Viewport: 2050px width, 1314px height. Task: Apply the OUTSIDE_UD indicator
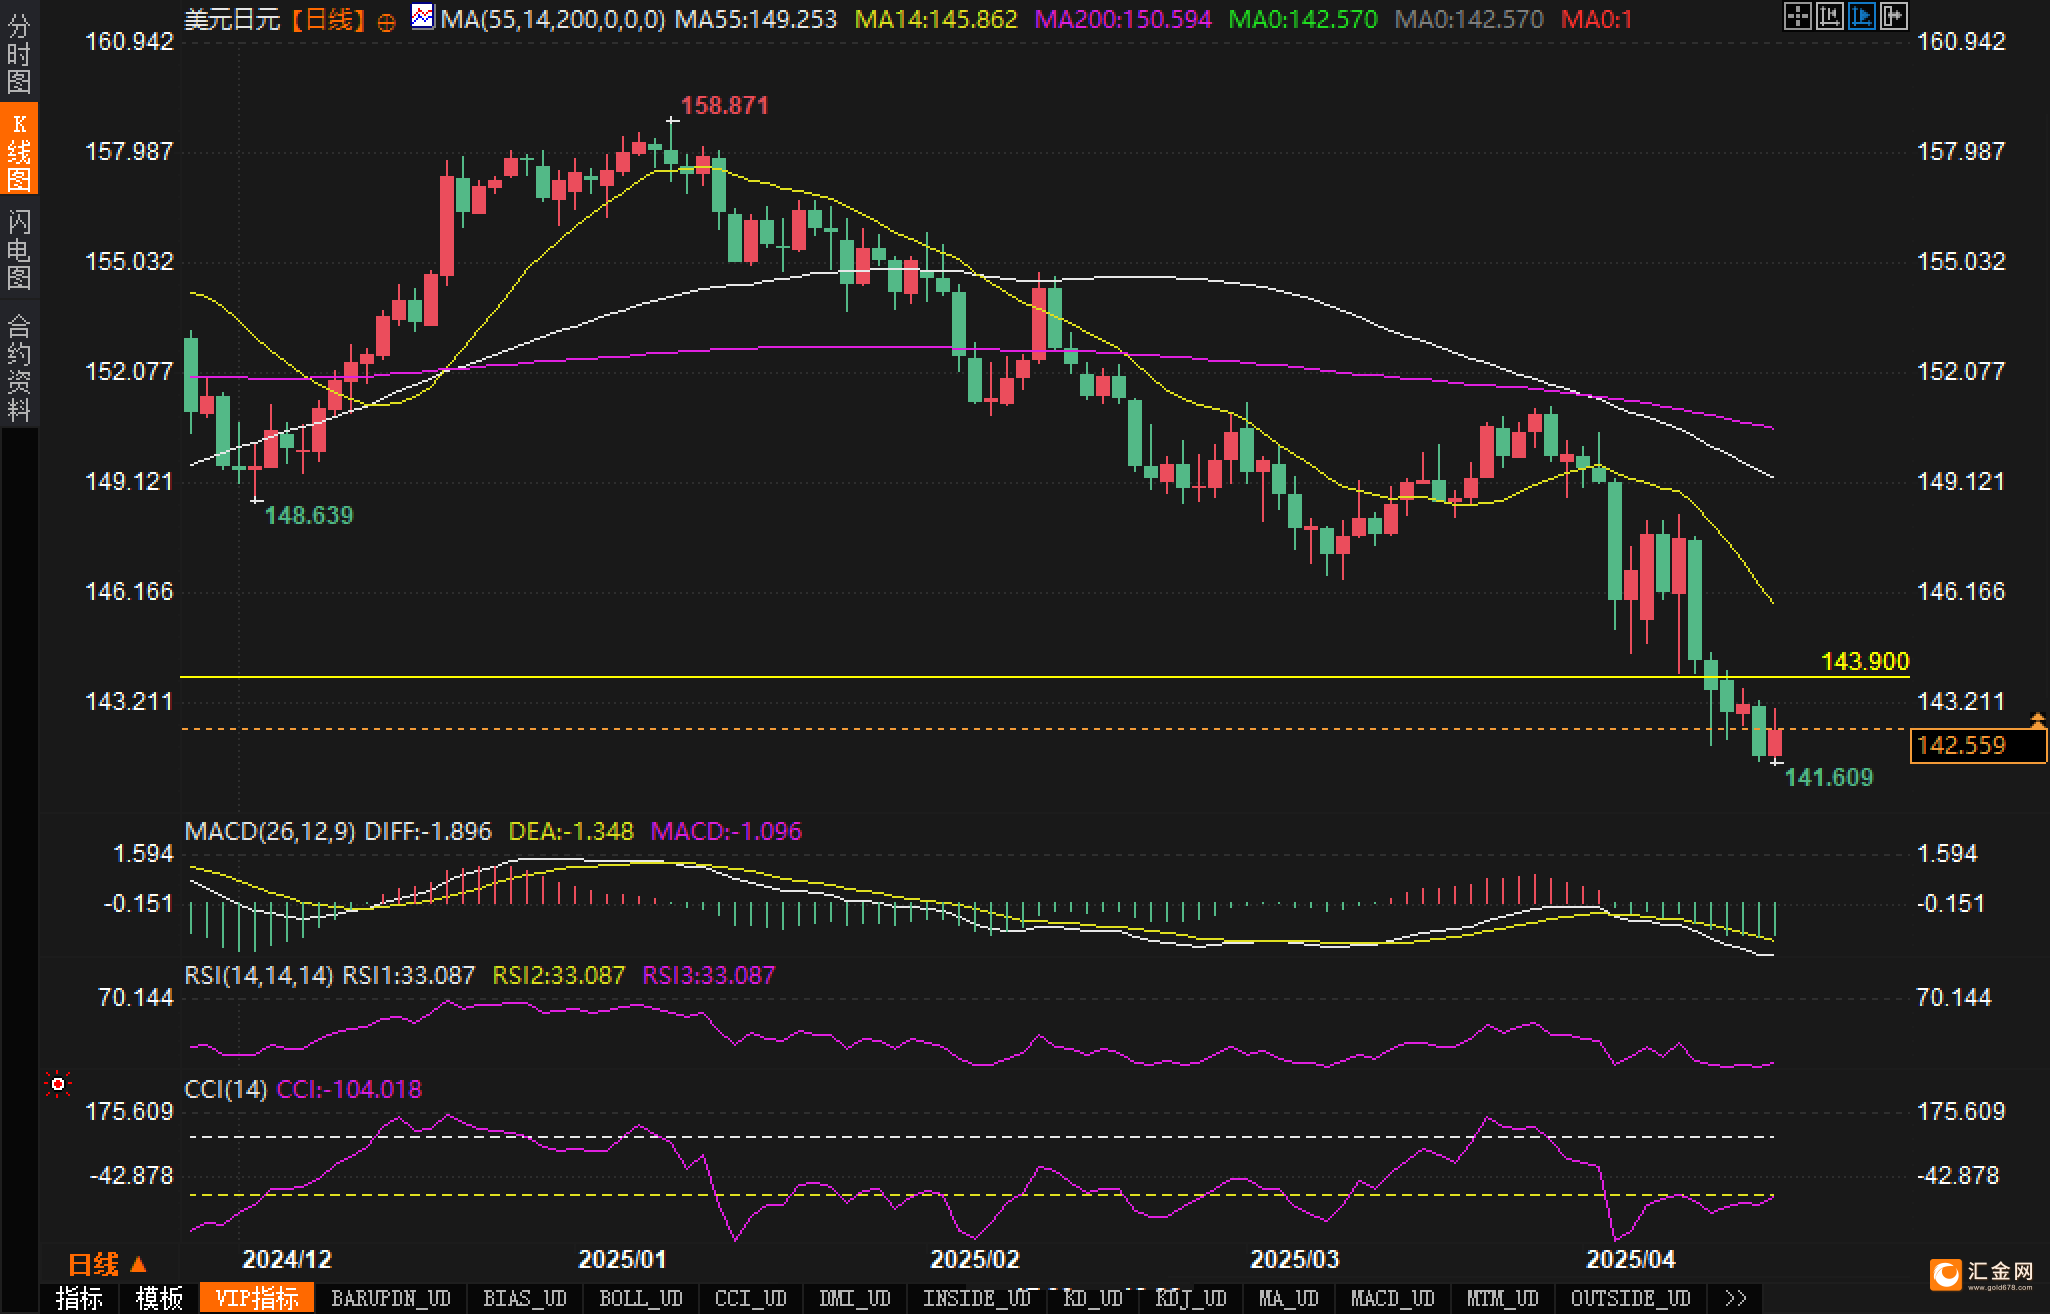1631,1298
